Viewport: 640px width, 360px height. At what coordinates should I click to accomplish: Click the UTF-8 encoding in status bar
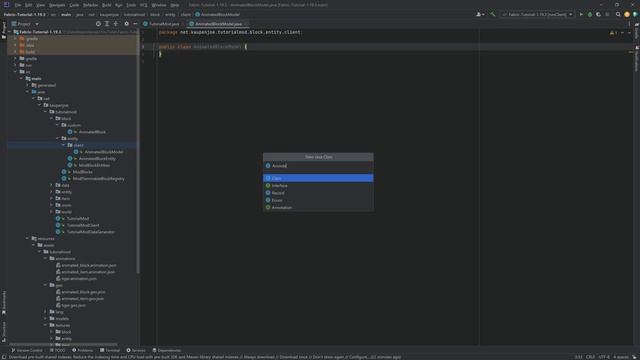[604, 357]
